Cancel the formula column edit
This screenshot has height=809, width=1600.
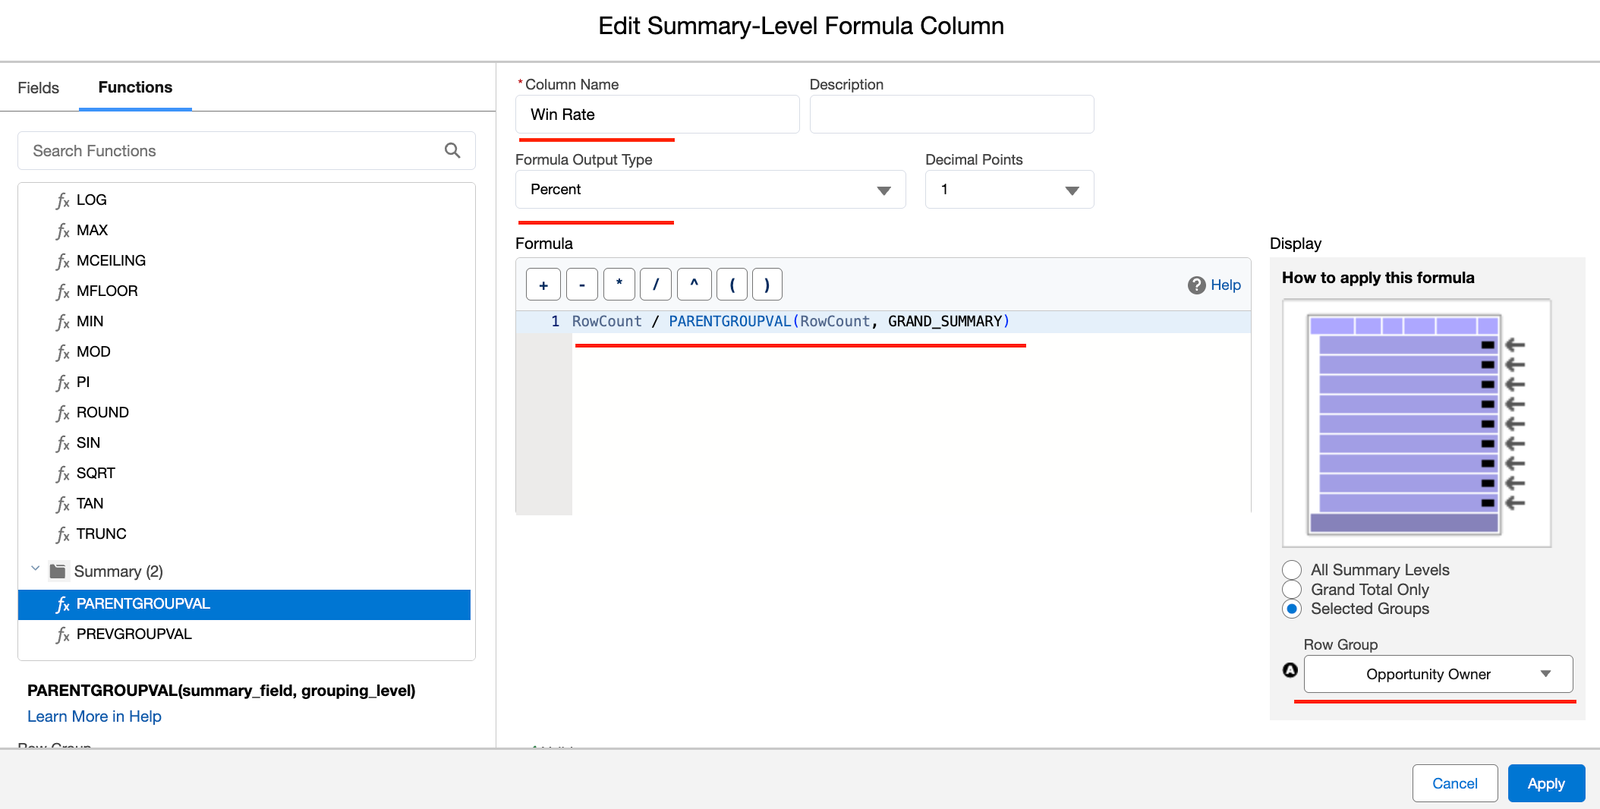(x=1454, y=783)
